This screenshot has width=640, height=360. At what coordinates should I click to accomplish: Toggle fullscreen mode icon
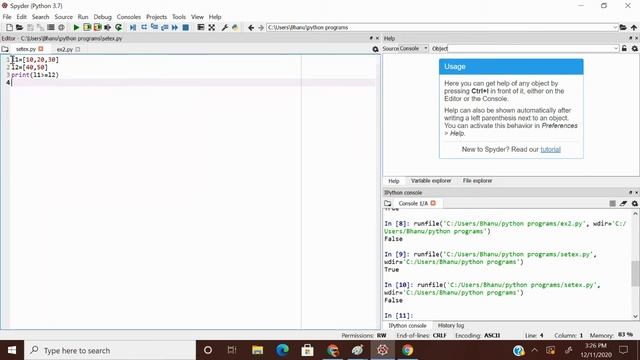(211, 27)
